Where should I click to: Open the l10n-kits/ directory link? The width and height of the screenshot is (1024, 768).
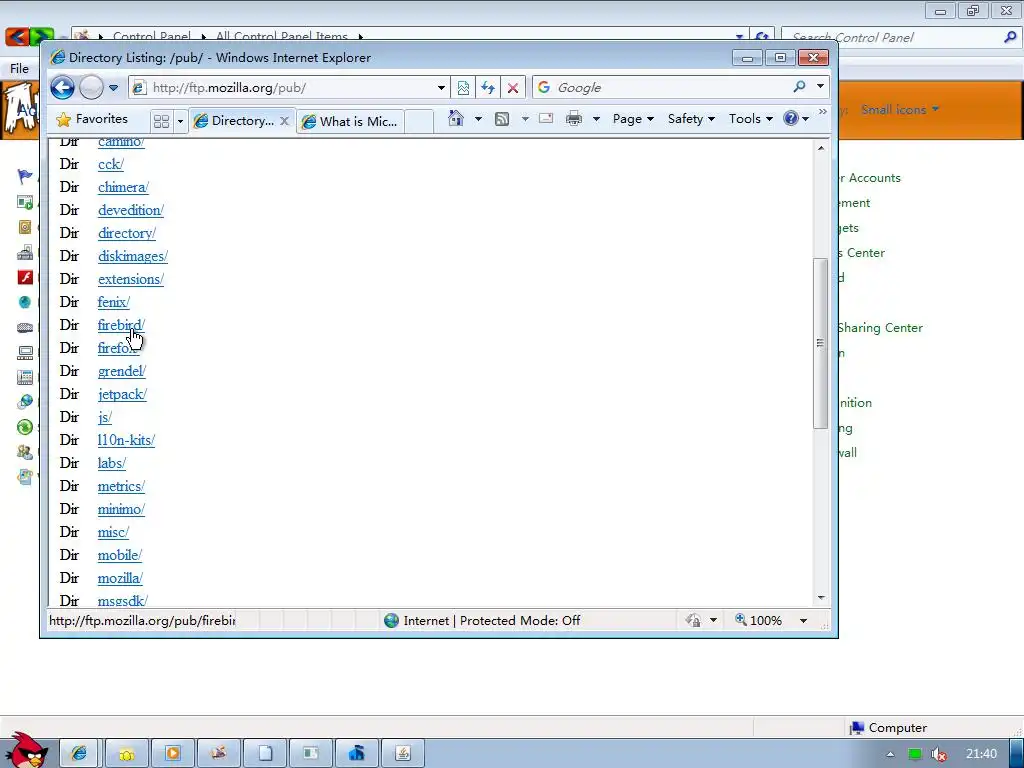click(x=126, y=440)
